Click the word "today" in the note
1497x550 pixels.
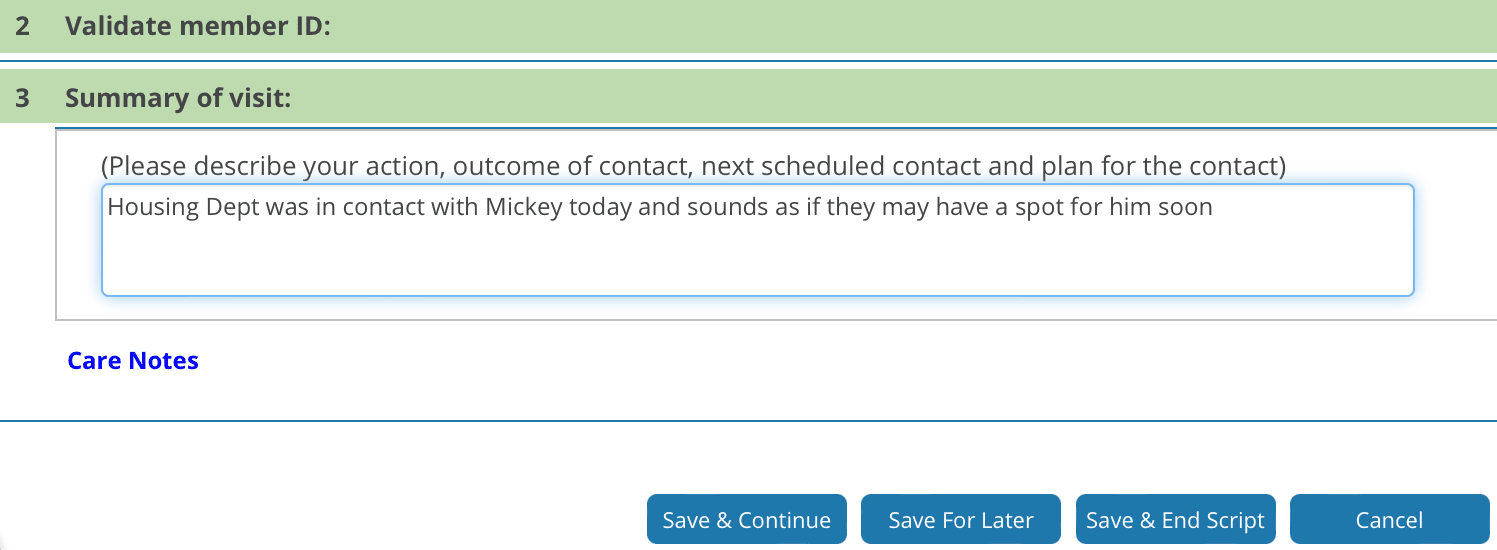point(600,208)
